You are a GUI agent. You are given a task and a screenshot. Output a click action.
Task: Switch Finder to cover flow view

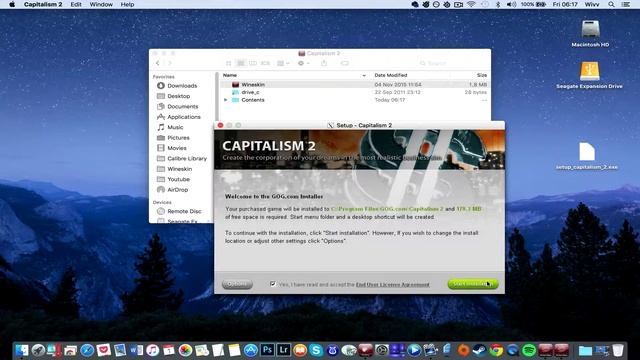click(265, 63)
